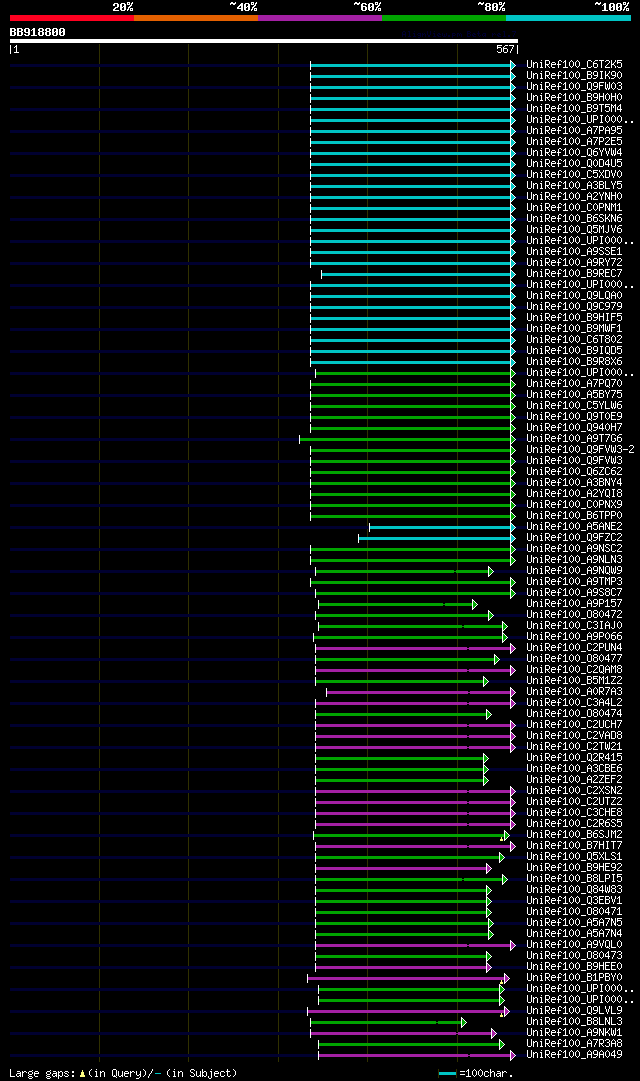Open hit UniRef100_A9NKW1

coord(574,1034)
